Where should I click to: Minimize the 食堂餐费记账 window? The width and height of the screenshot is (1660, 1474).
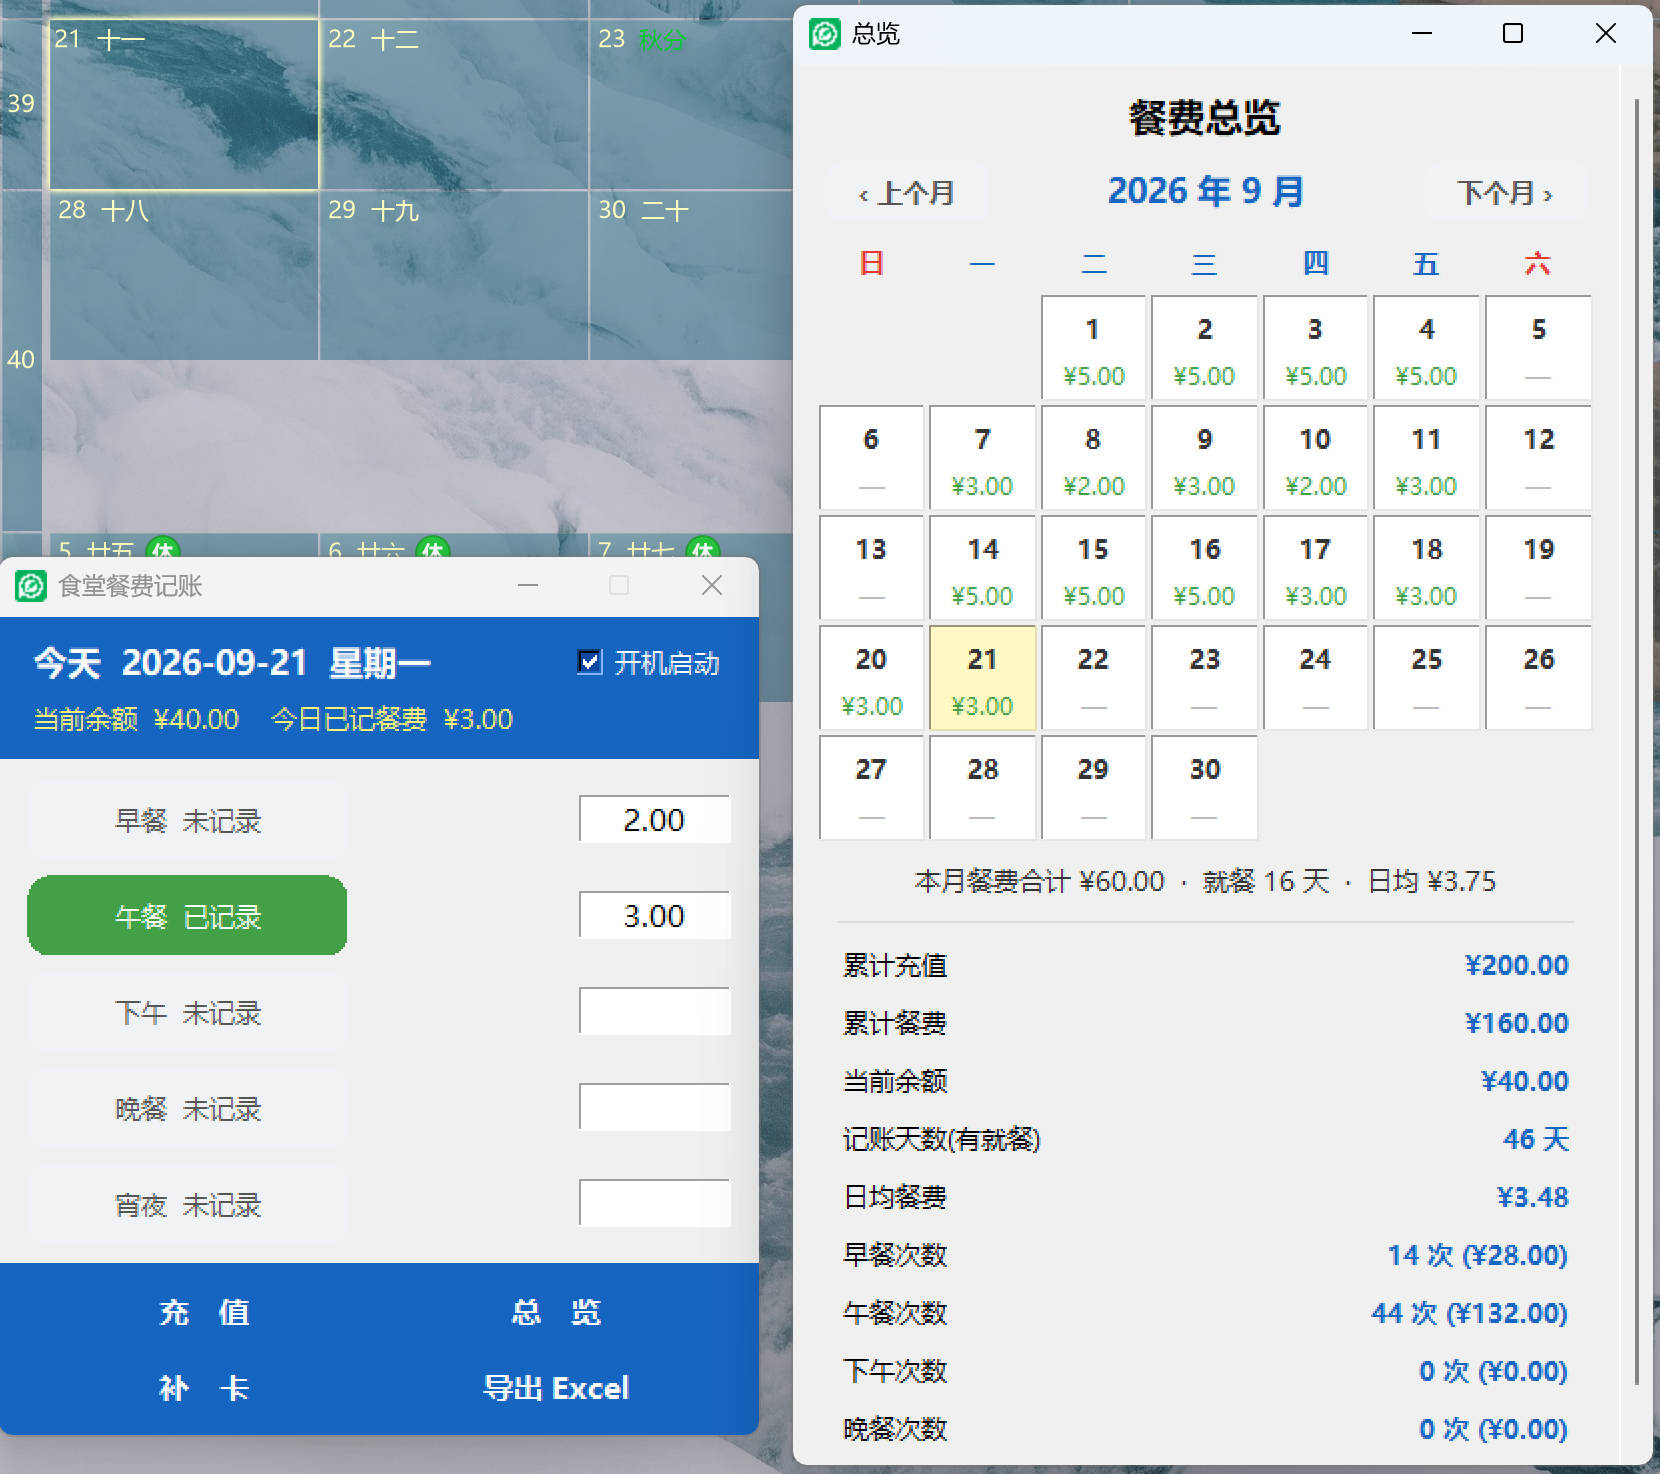528,585
